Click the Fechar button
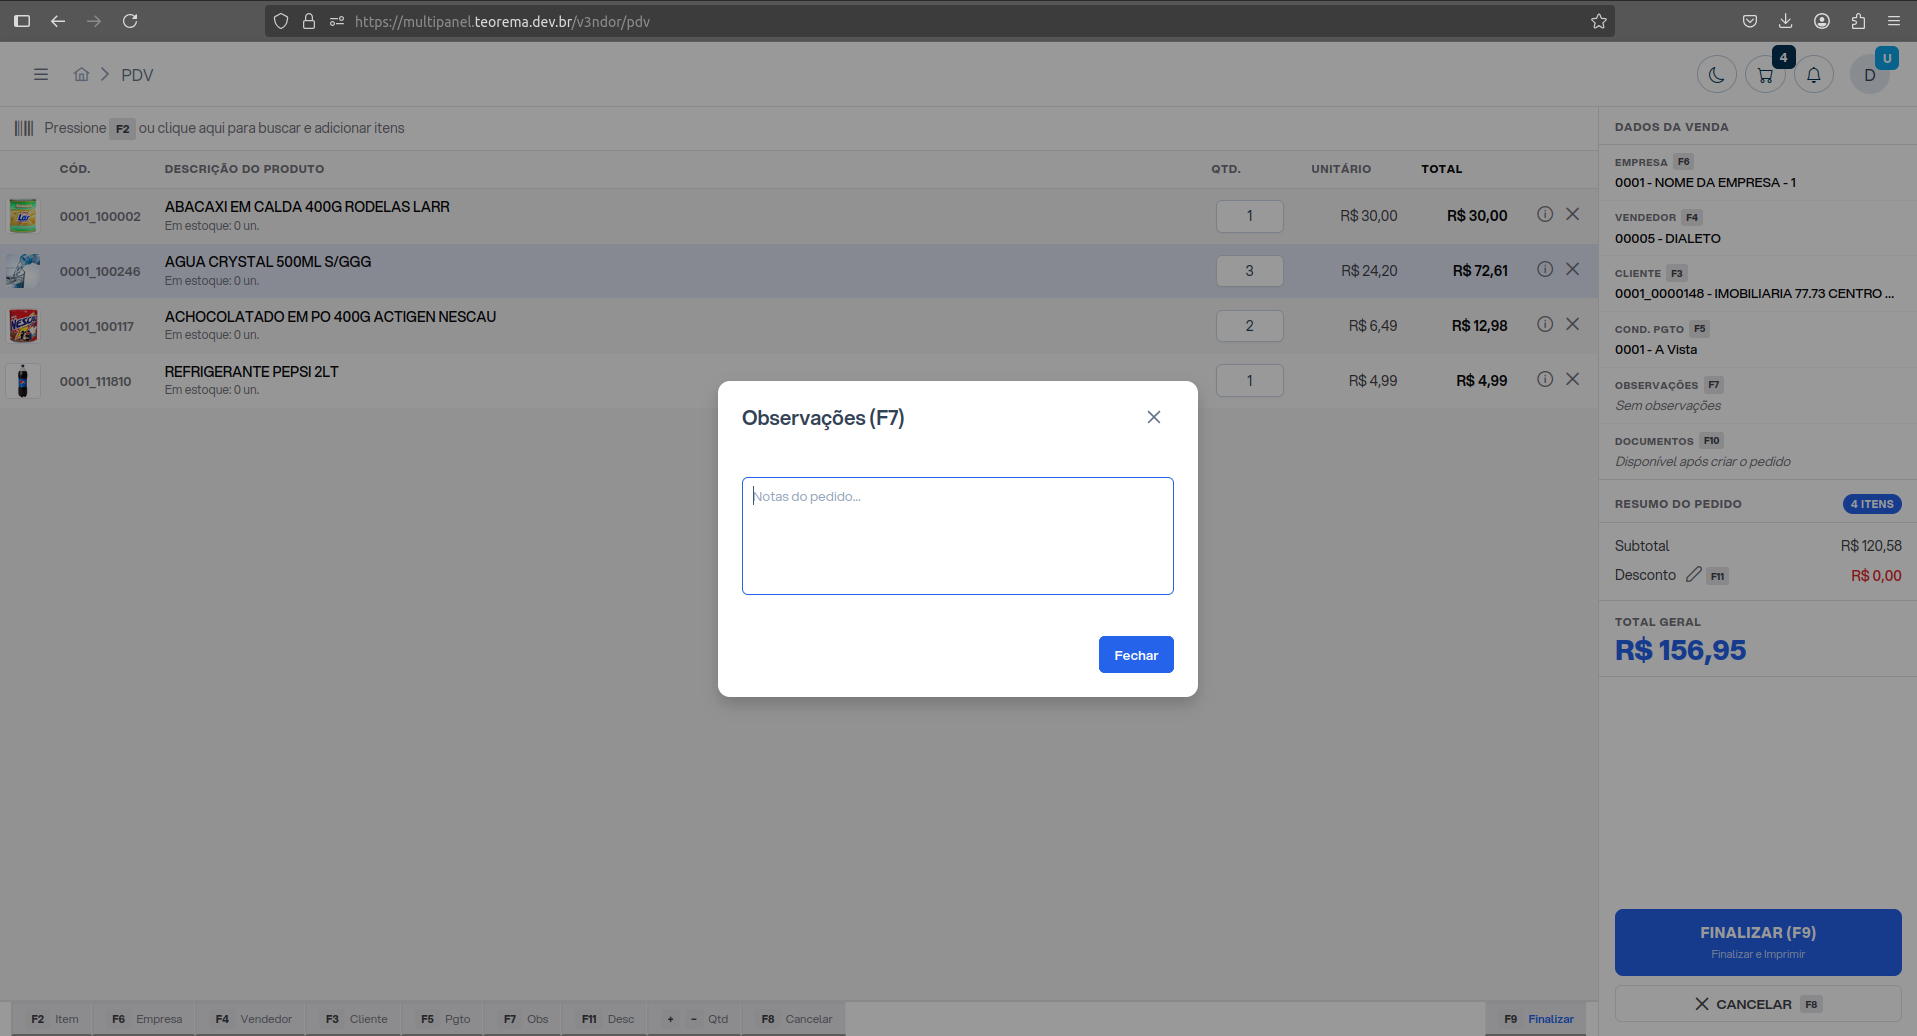Viewport: 1917px width, 1036px height. pos(1136,655)
